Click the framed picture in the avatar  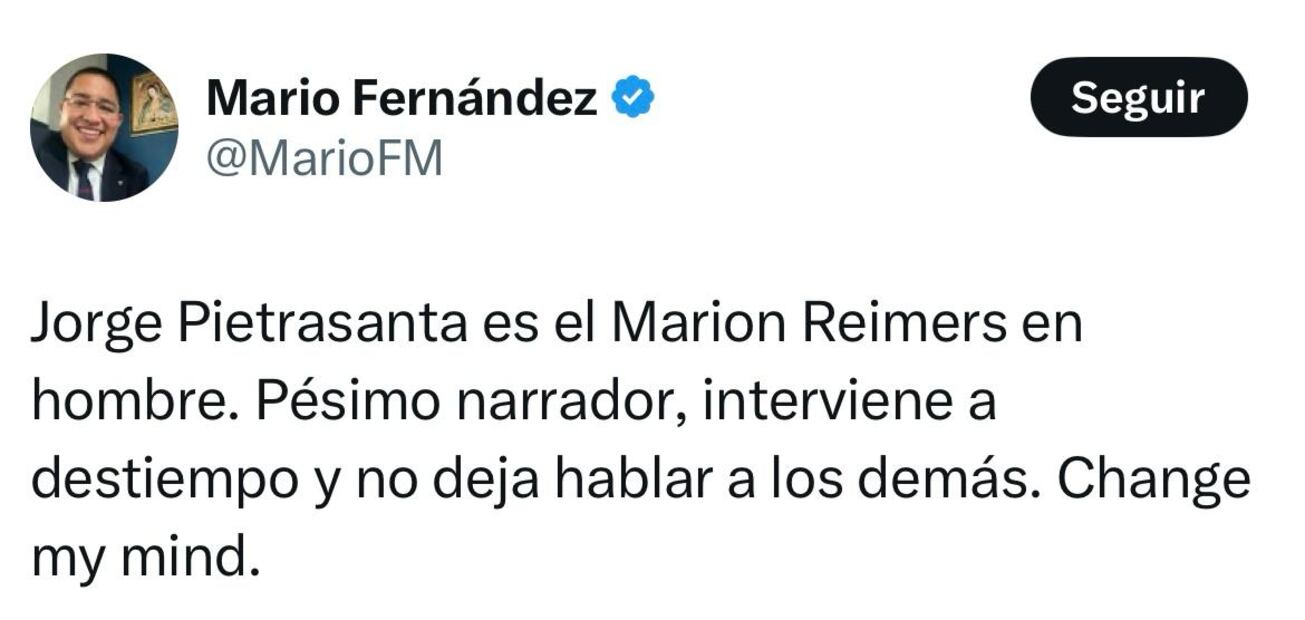153,103
